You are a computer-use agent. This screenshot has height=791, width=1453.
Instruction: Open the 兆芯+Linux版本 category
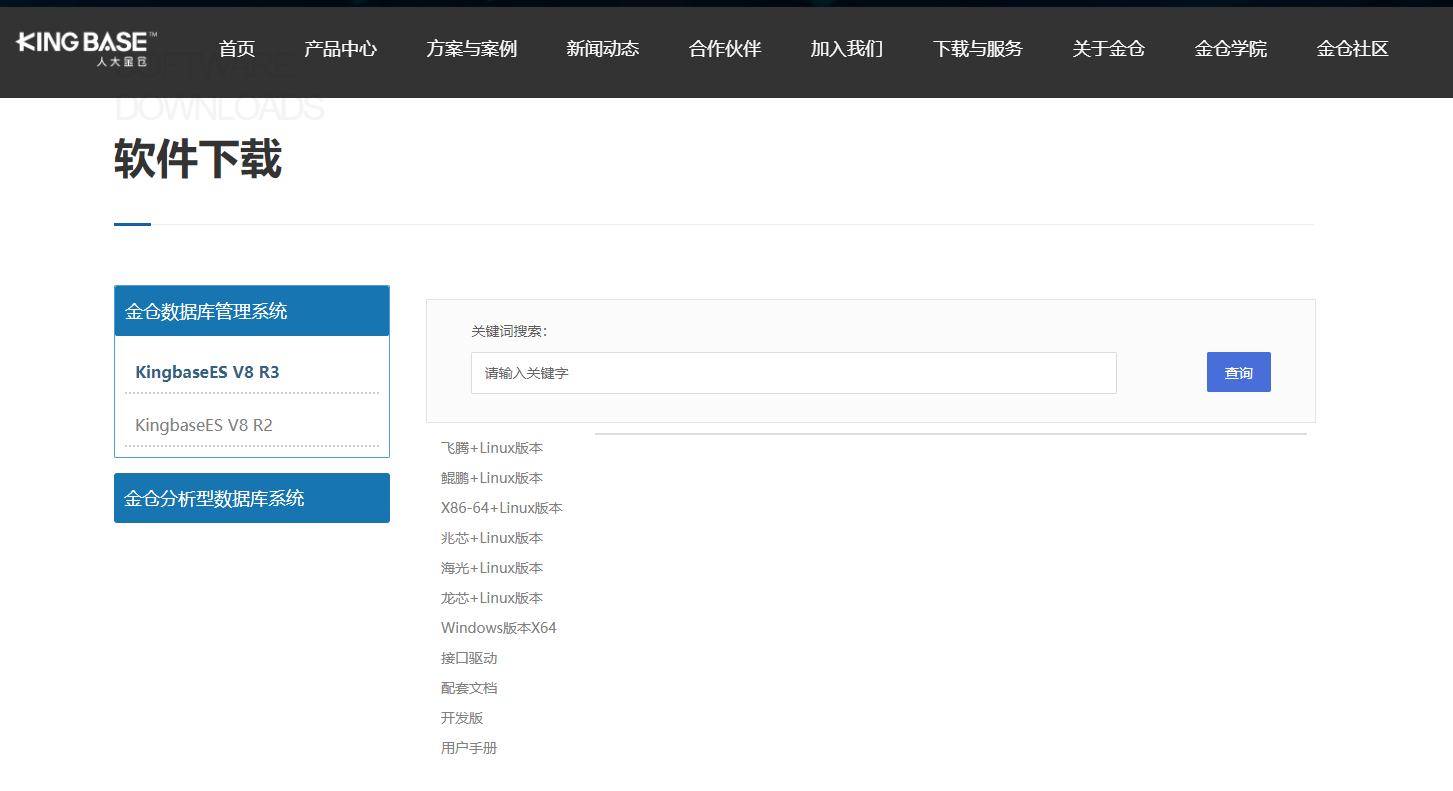(x=492, y=538)
